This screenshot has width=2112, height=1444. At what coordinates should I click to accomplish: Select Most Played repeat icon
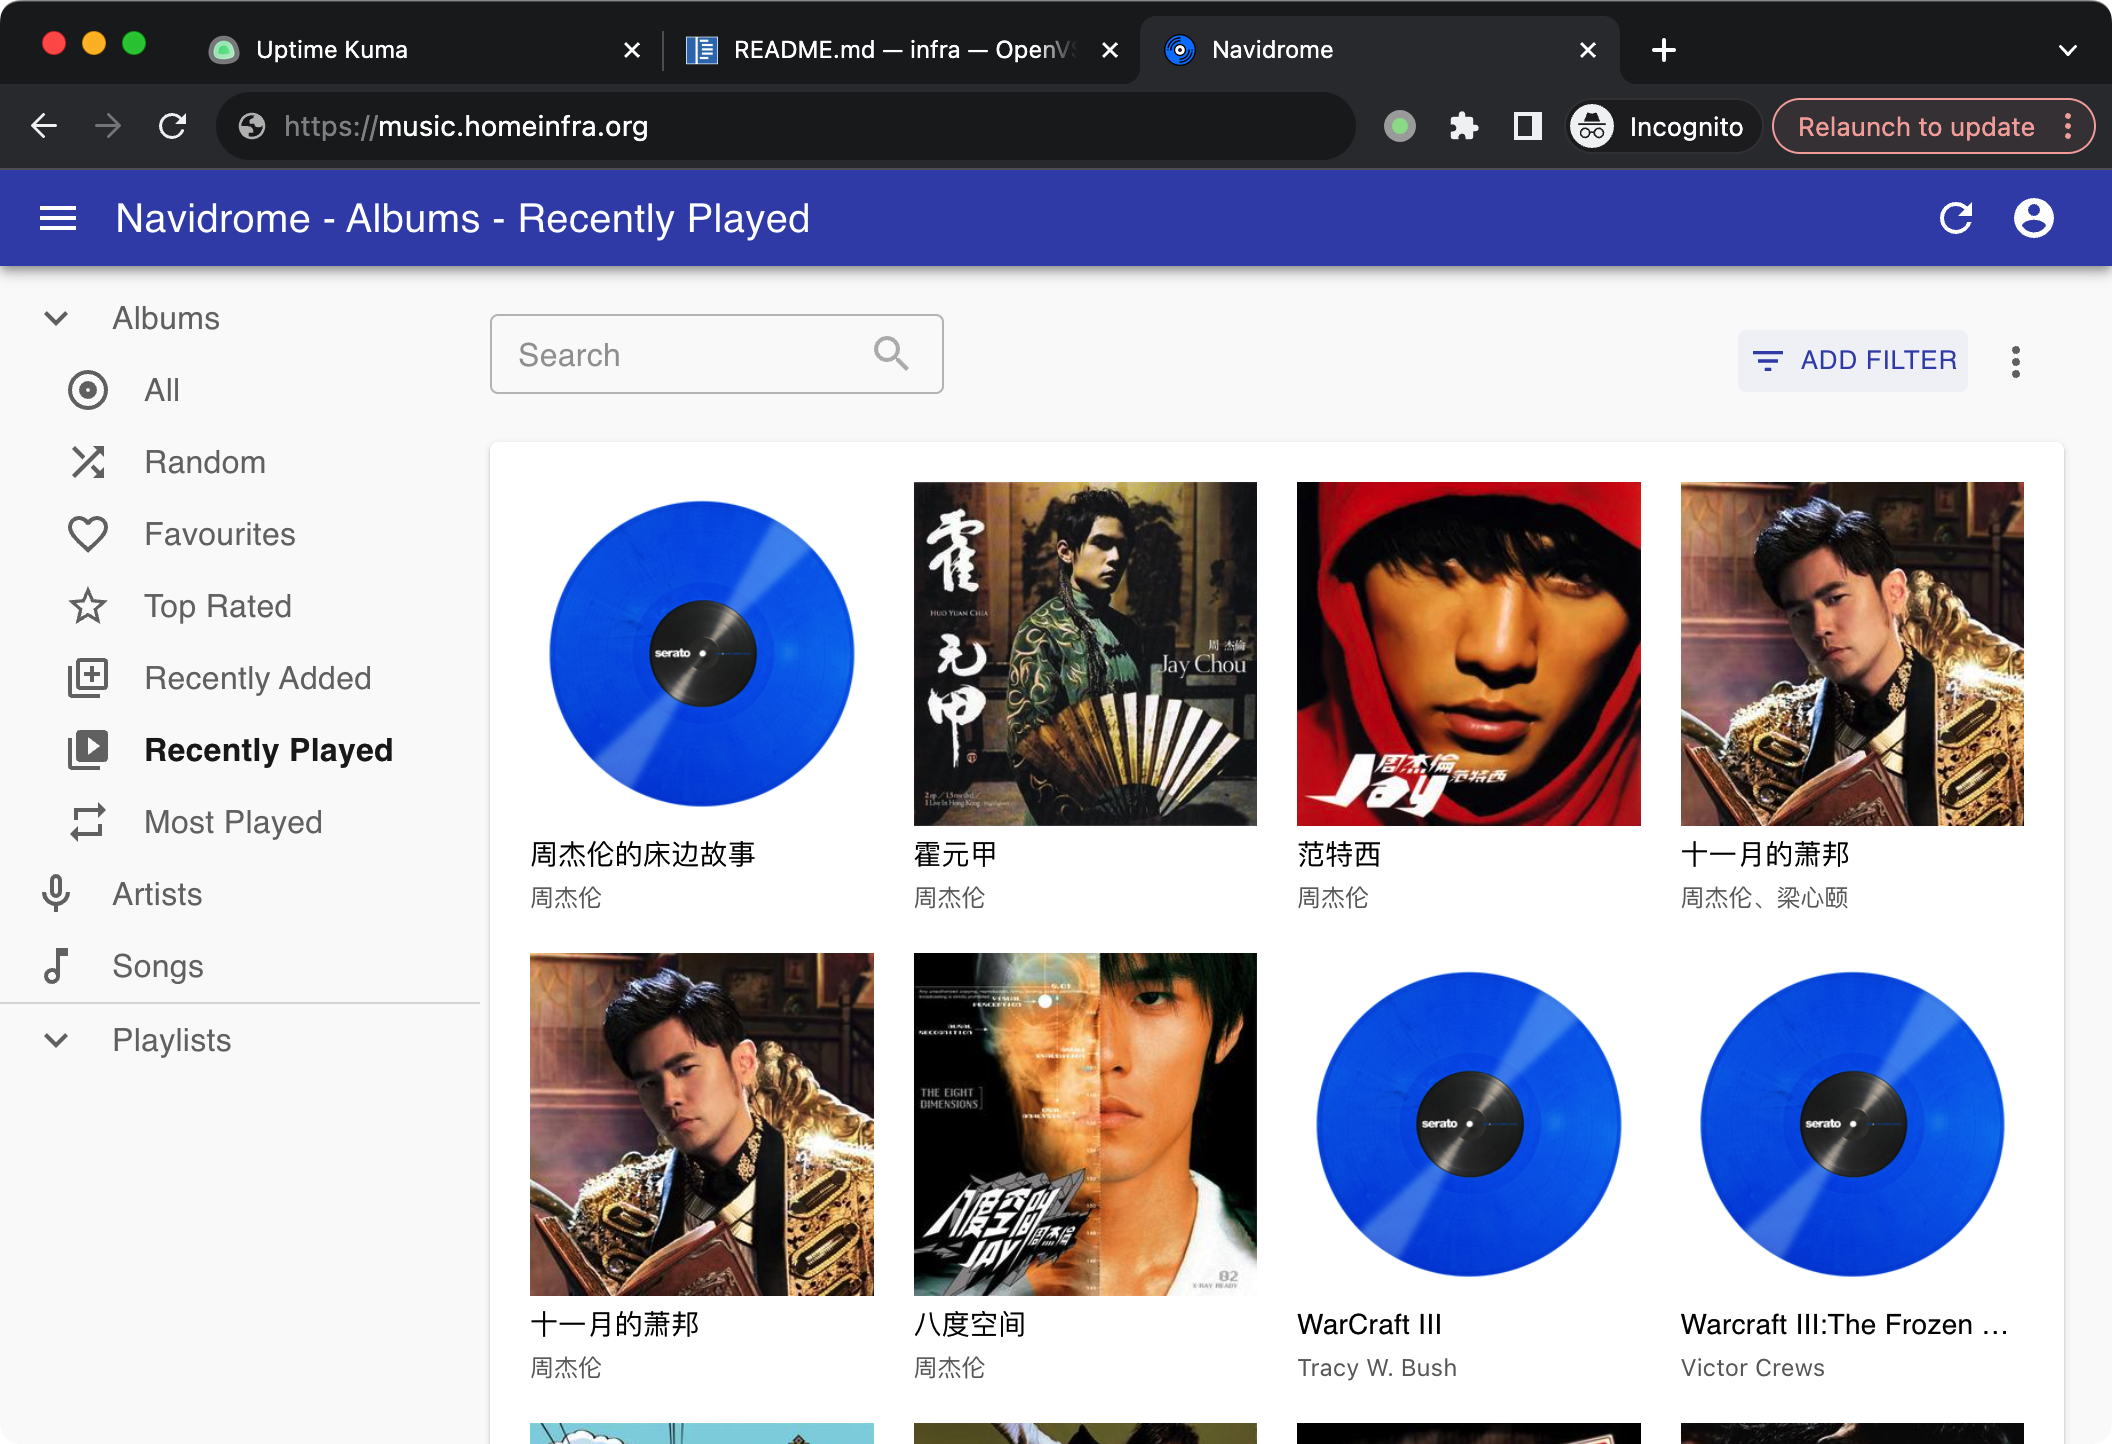[88, 822]
